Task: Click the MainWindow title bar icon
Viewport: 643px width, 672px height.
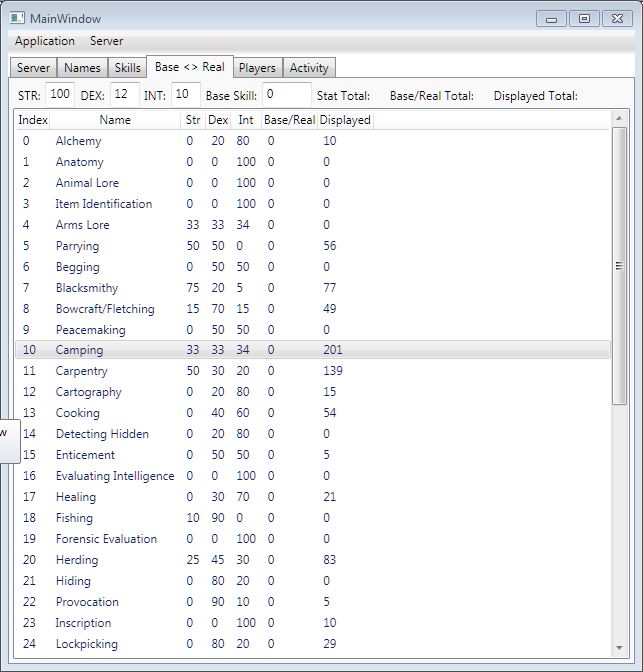Action: pyautogui.click(x=17, y=18)
